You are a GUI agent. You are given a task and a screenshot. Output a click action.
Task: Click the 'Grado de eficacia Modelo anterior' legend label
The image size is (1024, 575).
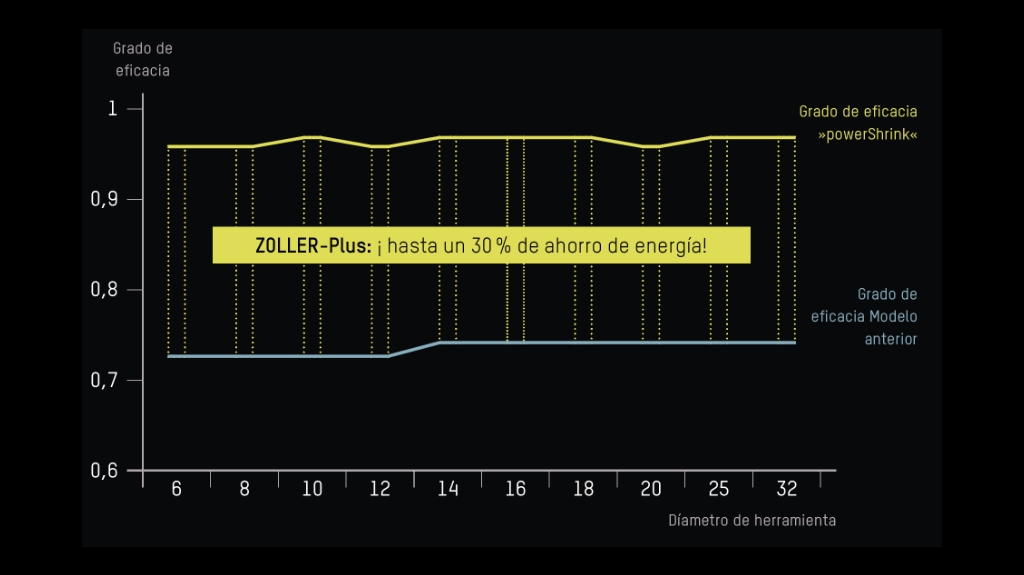(x=864, y=316)
